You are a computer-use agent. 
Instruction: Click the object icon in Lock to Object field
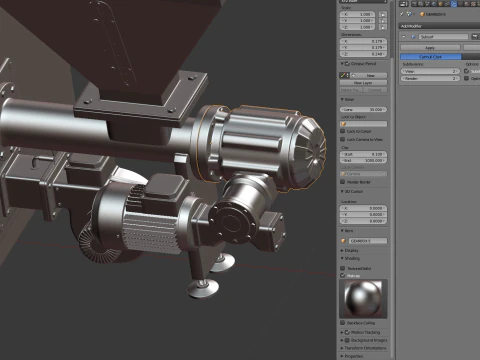(344, 124)
